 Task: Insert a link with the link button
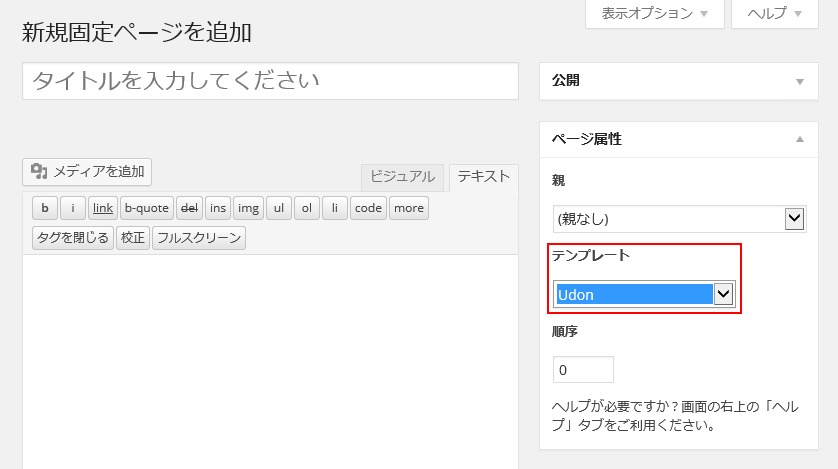103,208
